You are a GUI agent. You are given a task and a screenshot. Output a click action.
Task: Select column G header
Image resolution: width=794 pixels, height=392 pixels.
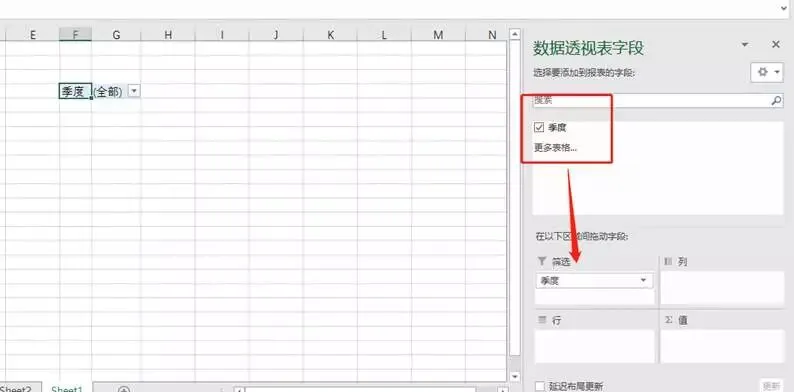point(116,34)
